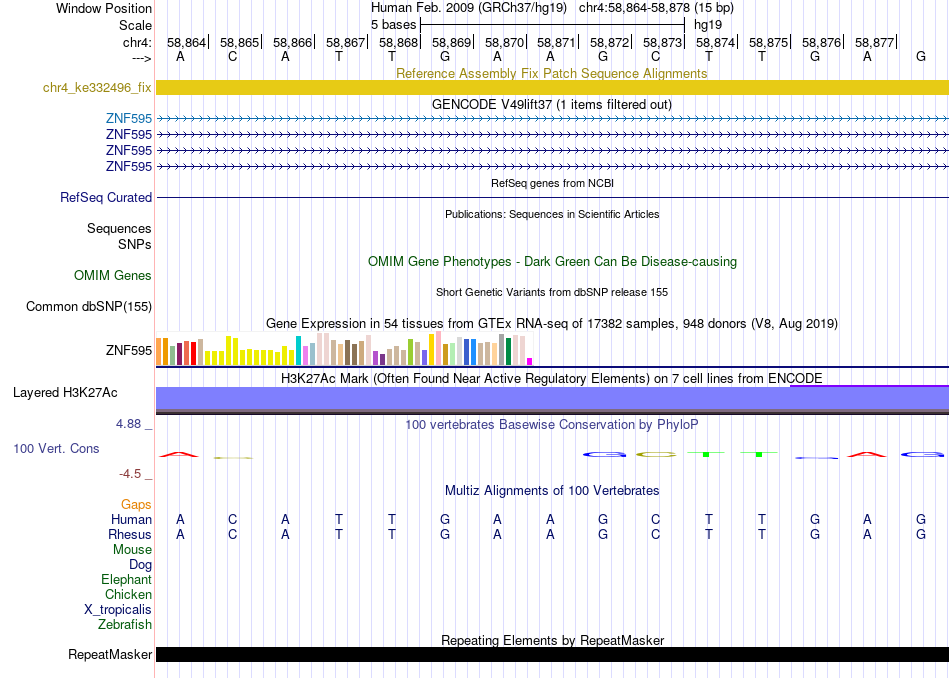Select the Common dbSNP(155) track label

pyautogui.click(x=89, y=307)
